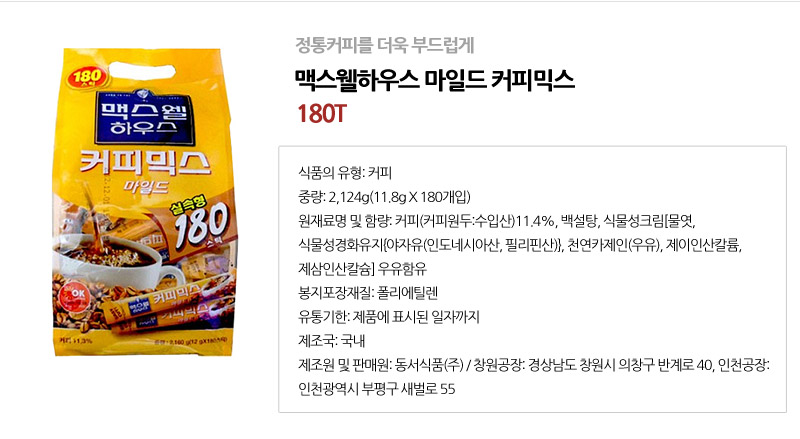
Task: Click the red 180T quantity label
Action: (322, 114)
